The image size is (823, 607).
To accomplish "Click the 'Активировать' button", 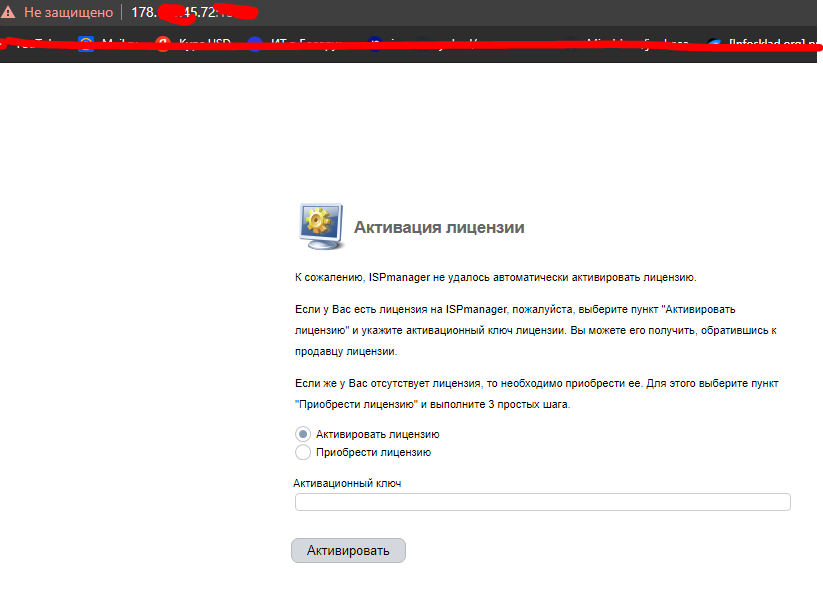I will (349, 550).
